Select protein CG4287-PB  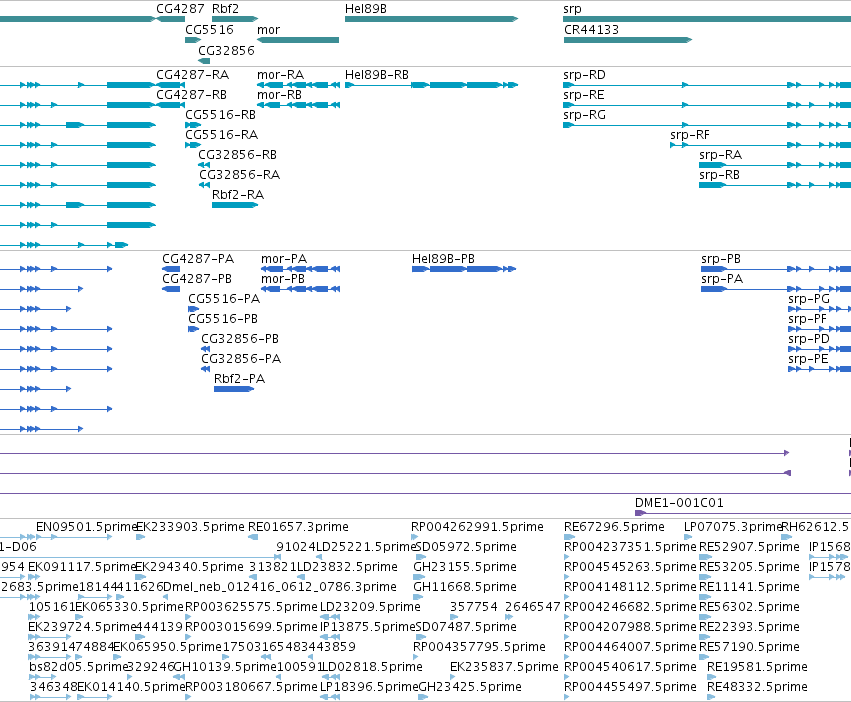pyautogui.click(x=171, y=289)
